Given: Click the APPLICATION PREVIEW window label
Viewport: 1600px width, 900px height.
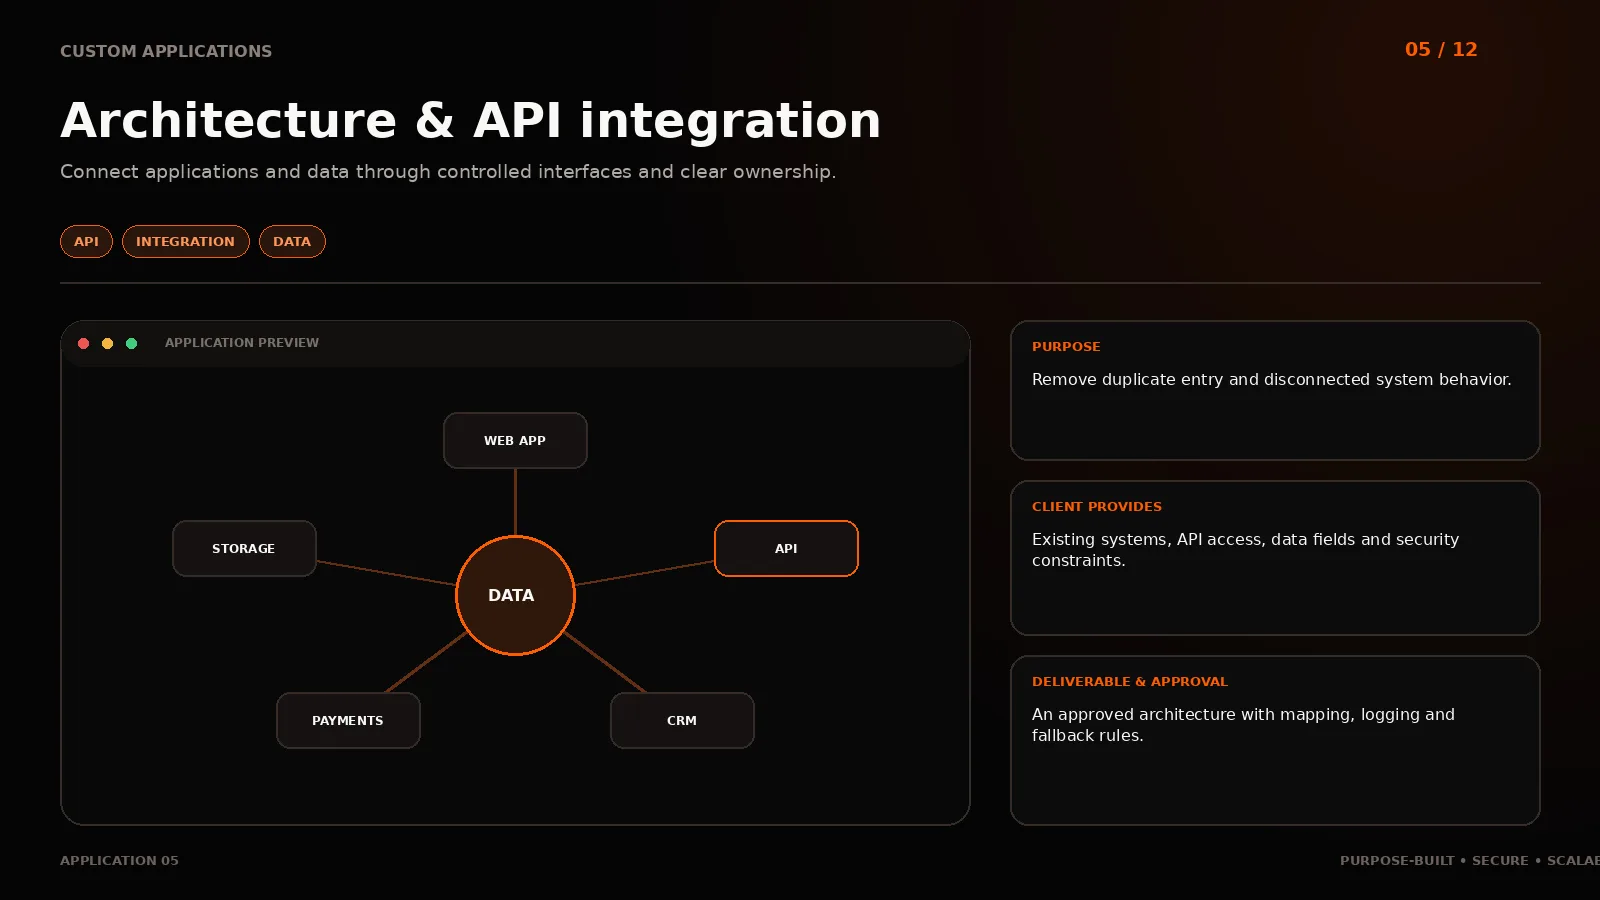Looking at the screenshot, I should coord(242,342).
